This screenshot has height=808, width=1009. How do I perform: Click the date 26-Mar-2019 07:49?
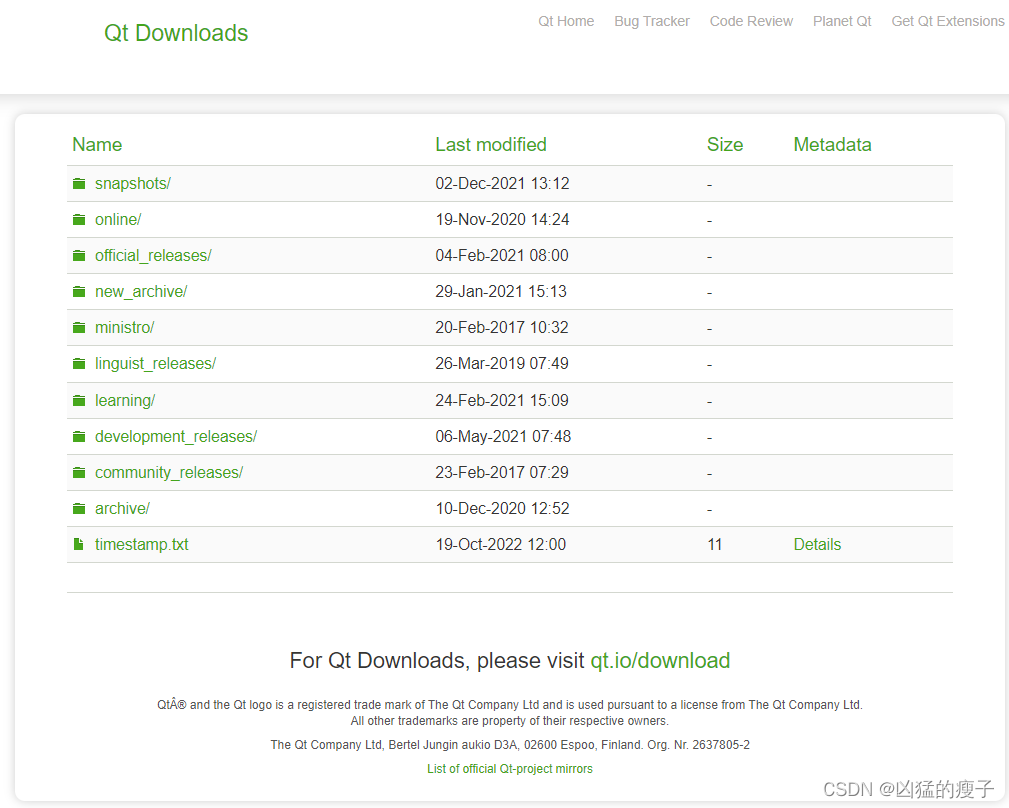pos(502,363)
